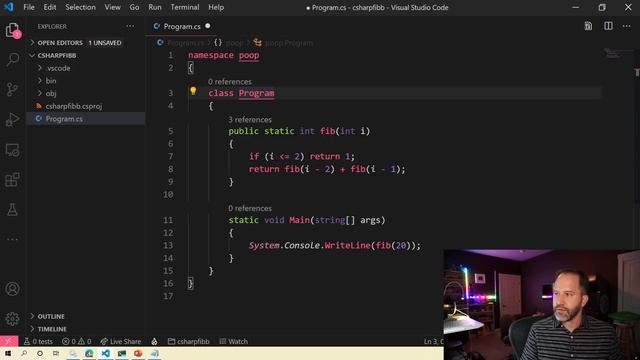Open the Manage gear settings icon
This screenshot has width=640, height=360.
click(13, 319)
